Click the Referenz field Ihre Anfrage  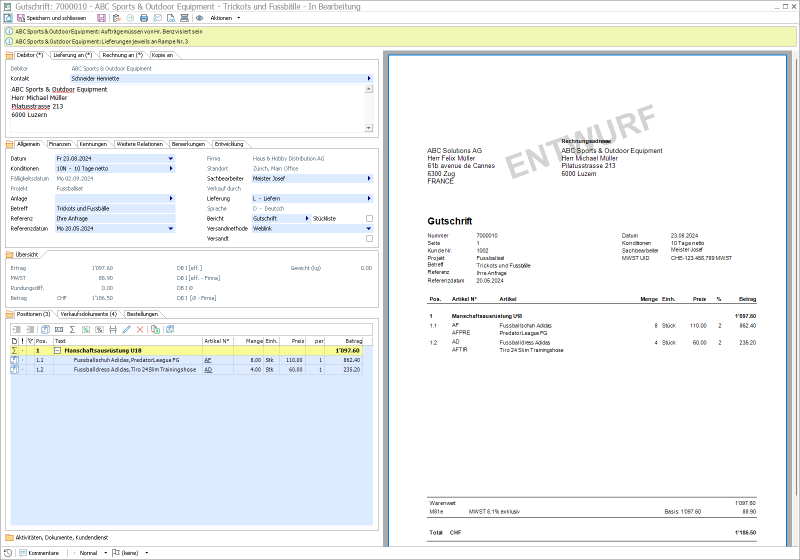[x=115, y=218]
